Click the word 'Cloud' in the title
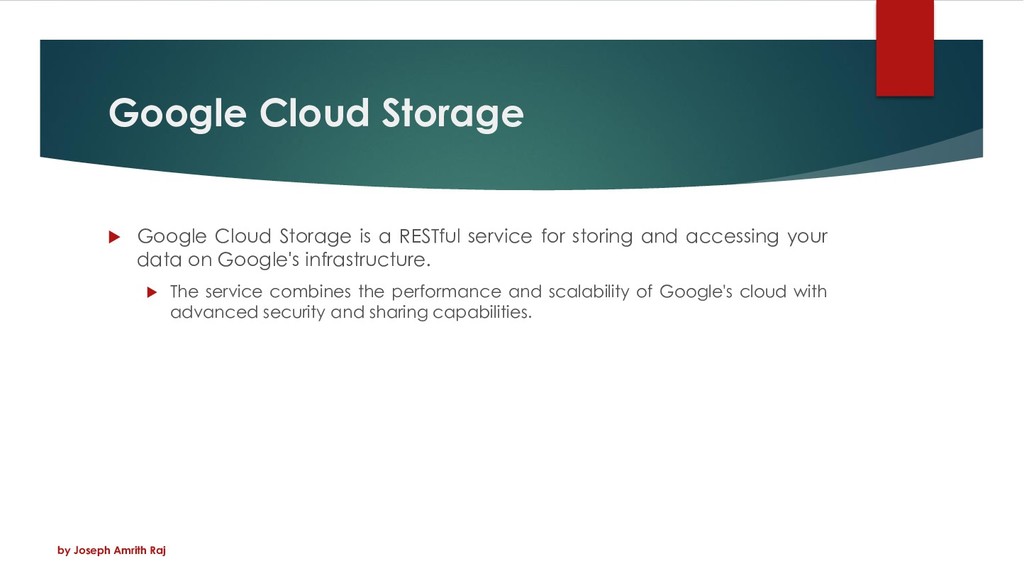 tap(314, 112)
